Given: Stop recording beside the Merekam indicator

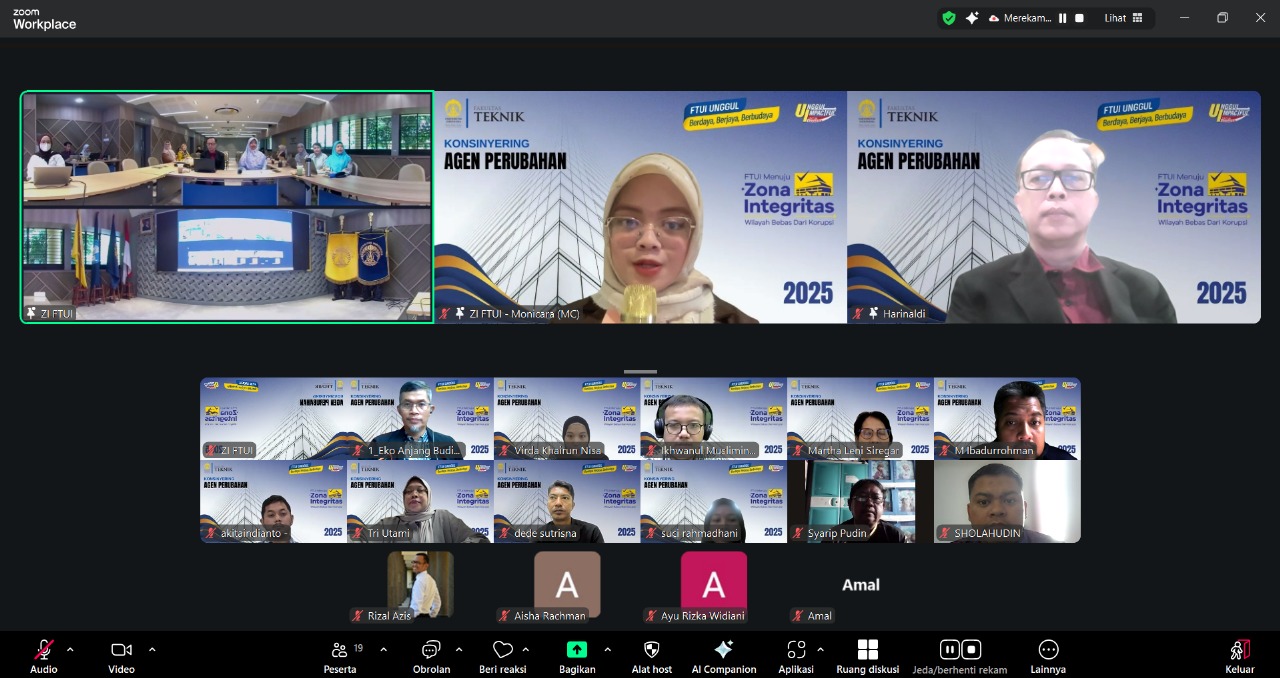Looking at the screenshot, I should coord(1079,18).
